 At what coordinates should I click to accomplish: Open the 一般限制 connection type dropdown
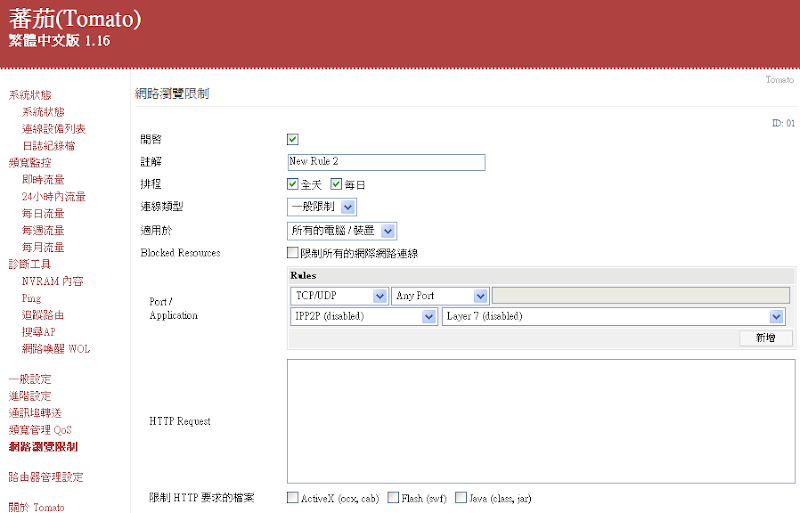click(x=322, y=207)
